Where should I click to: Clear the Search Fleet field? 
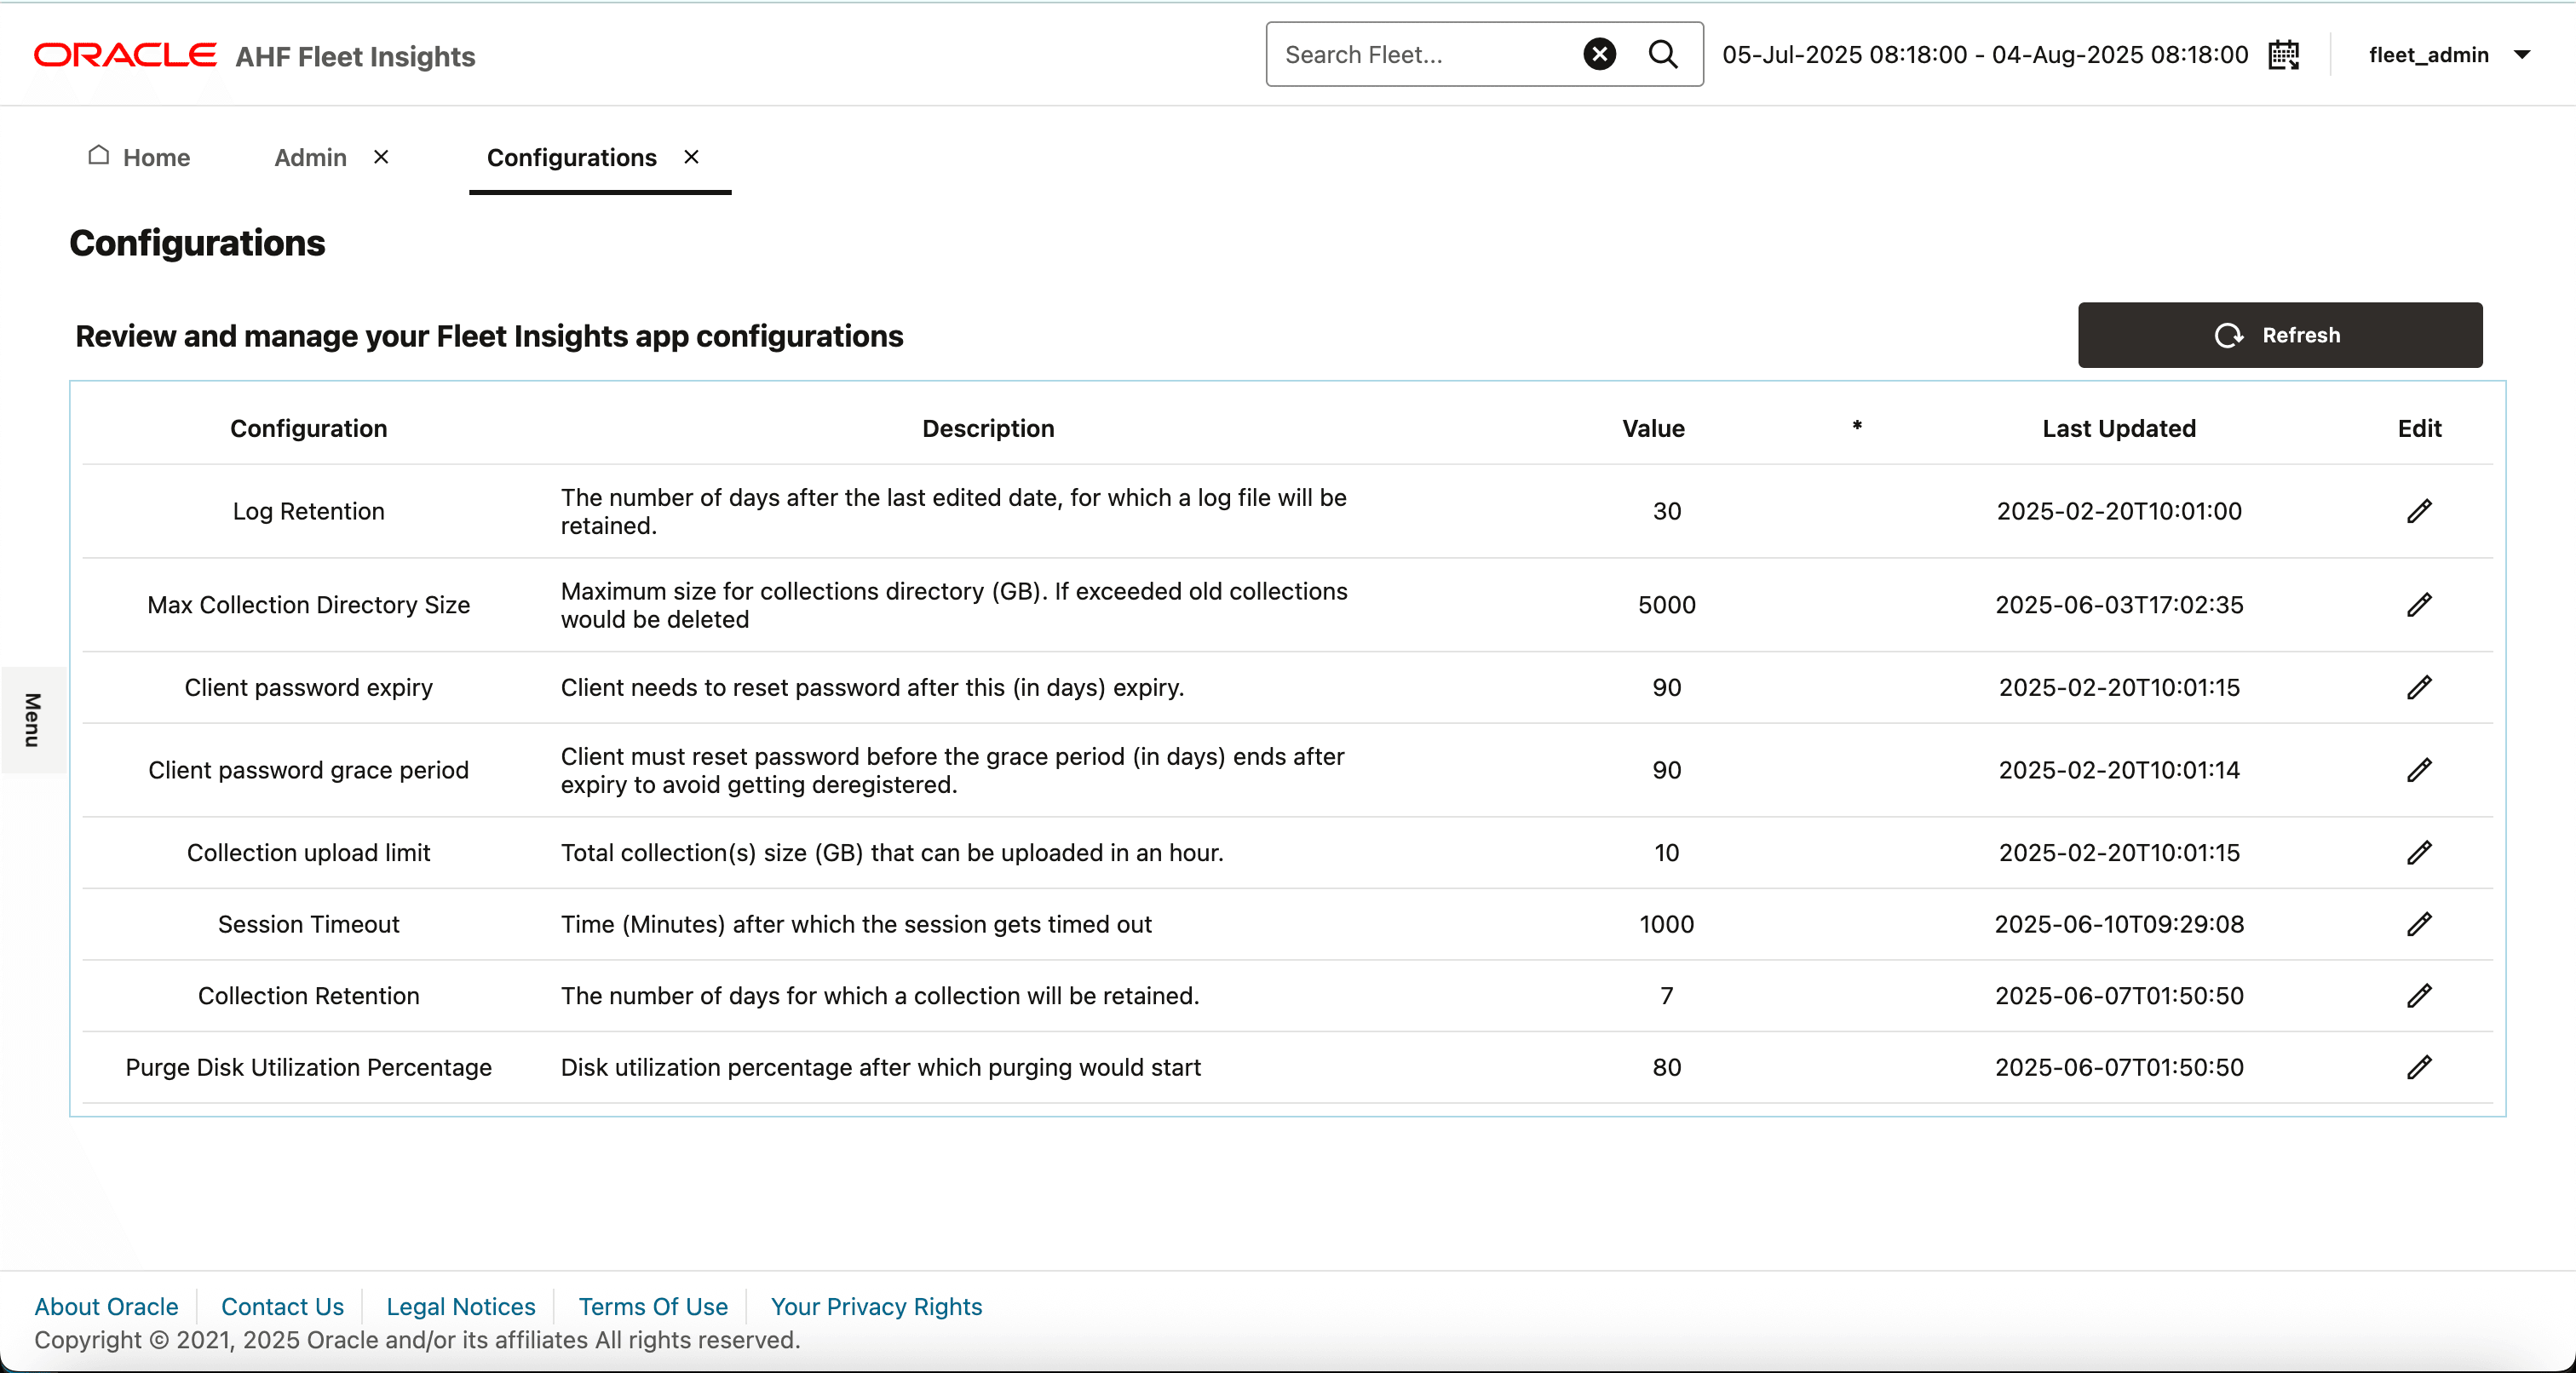tap(1599, 54)
